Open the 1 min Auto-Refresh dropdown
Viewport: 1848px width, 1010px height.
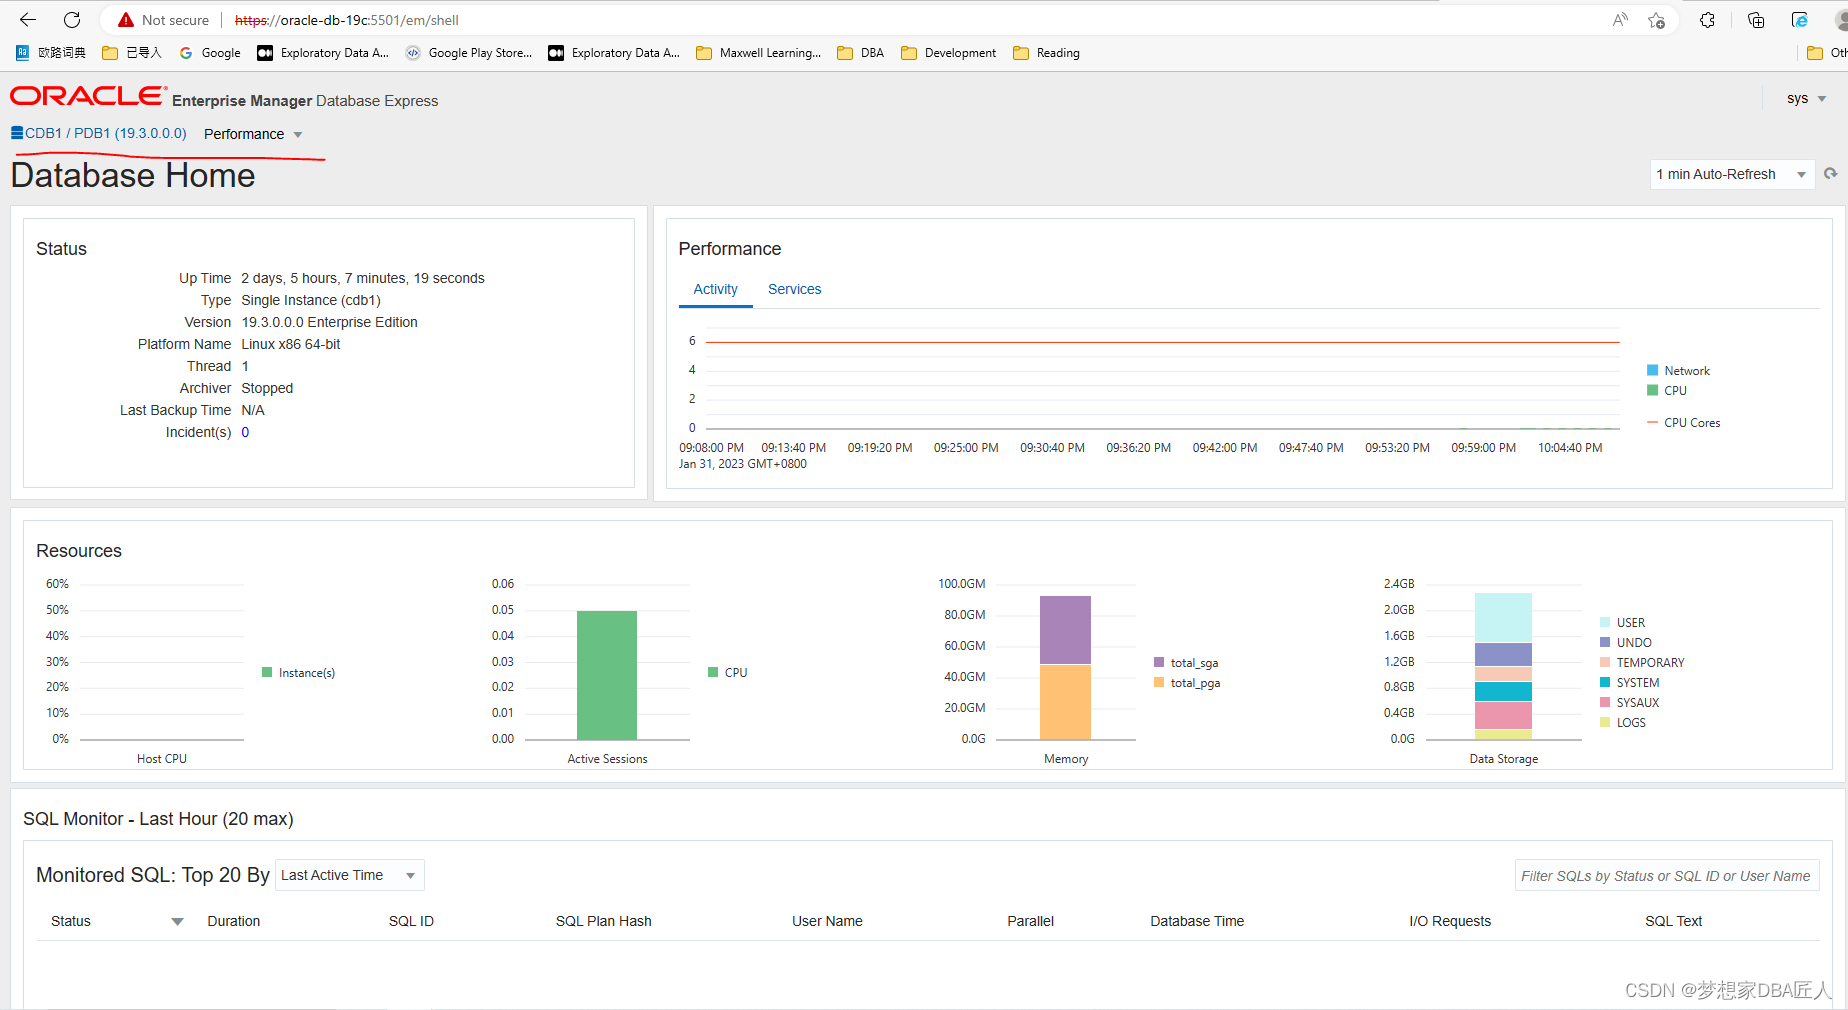pos(1732,174)
